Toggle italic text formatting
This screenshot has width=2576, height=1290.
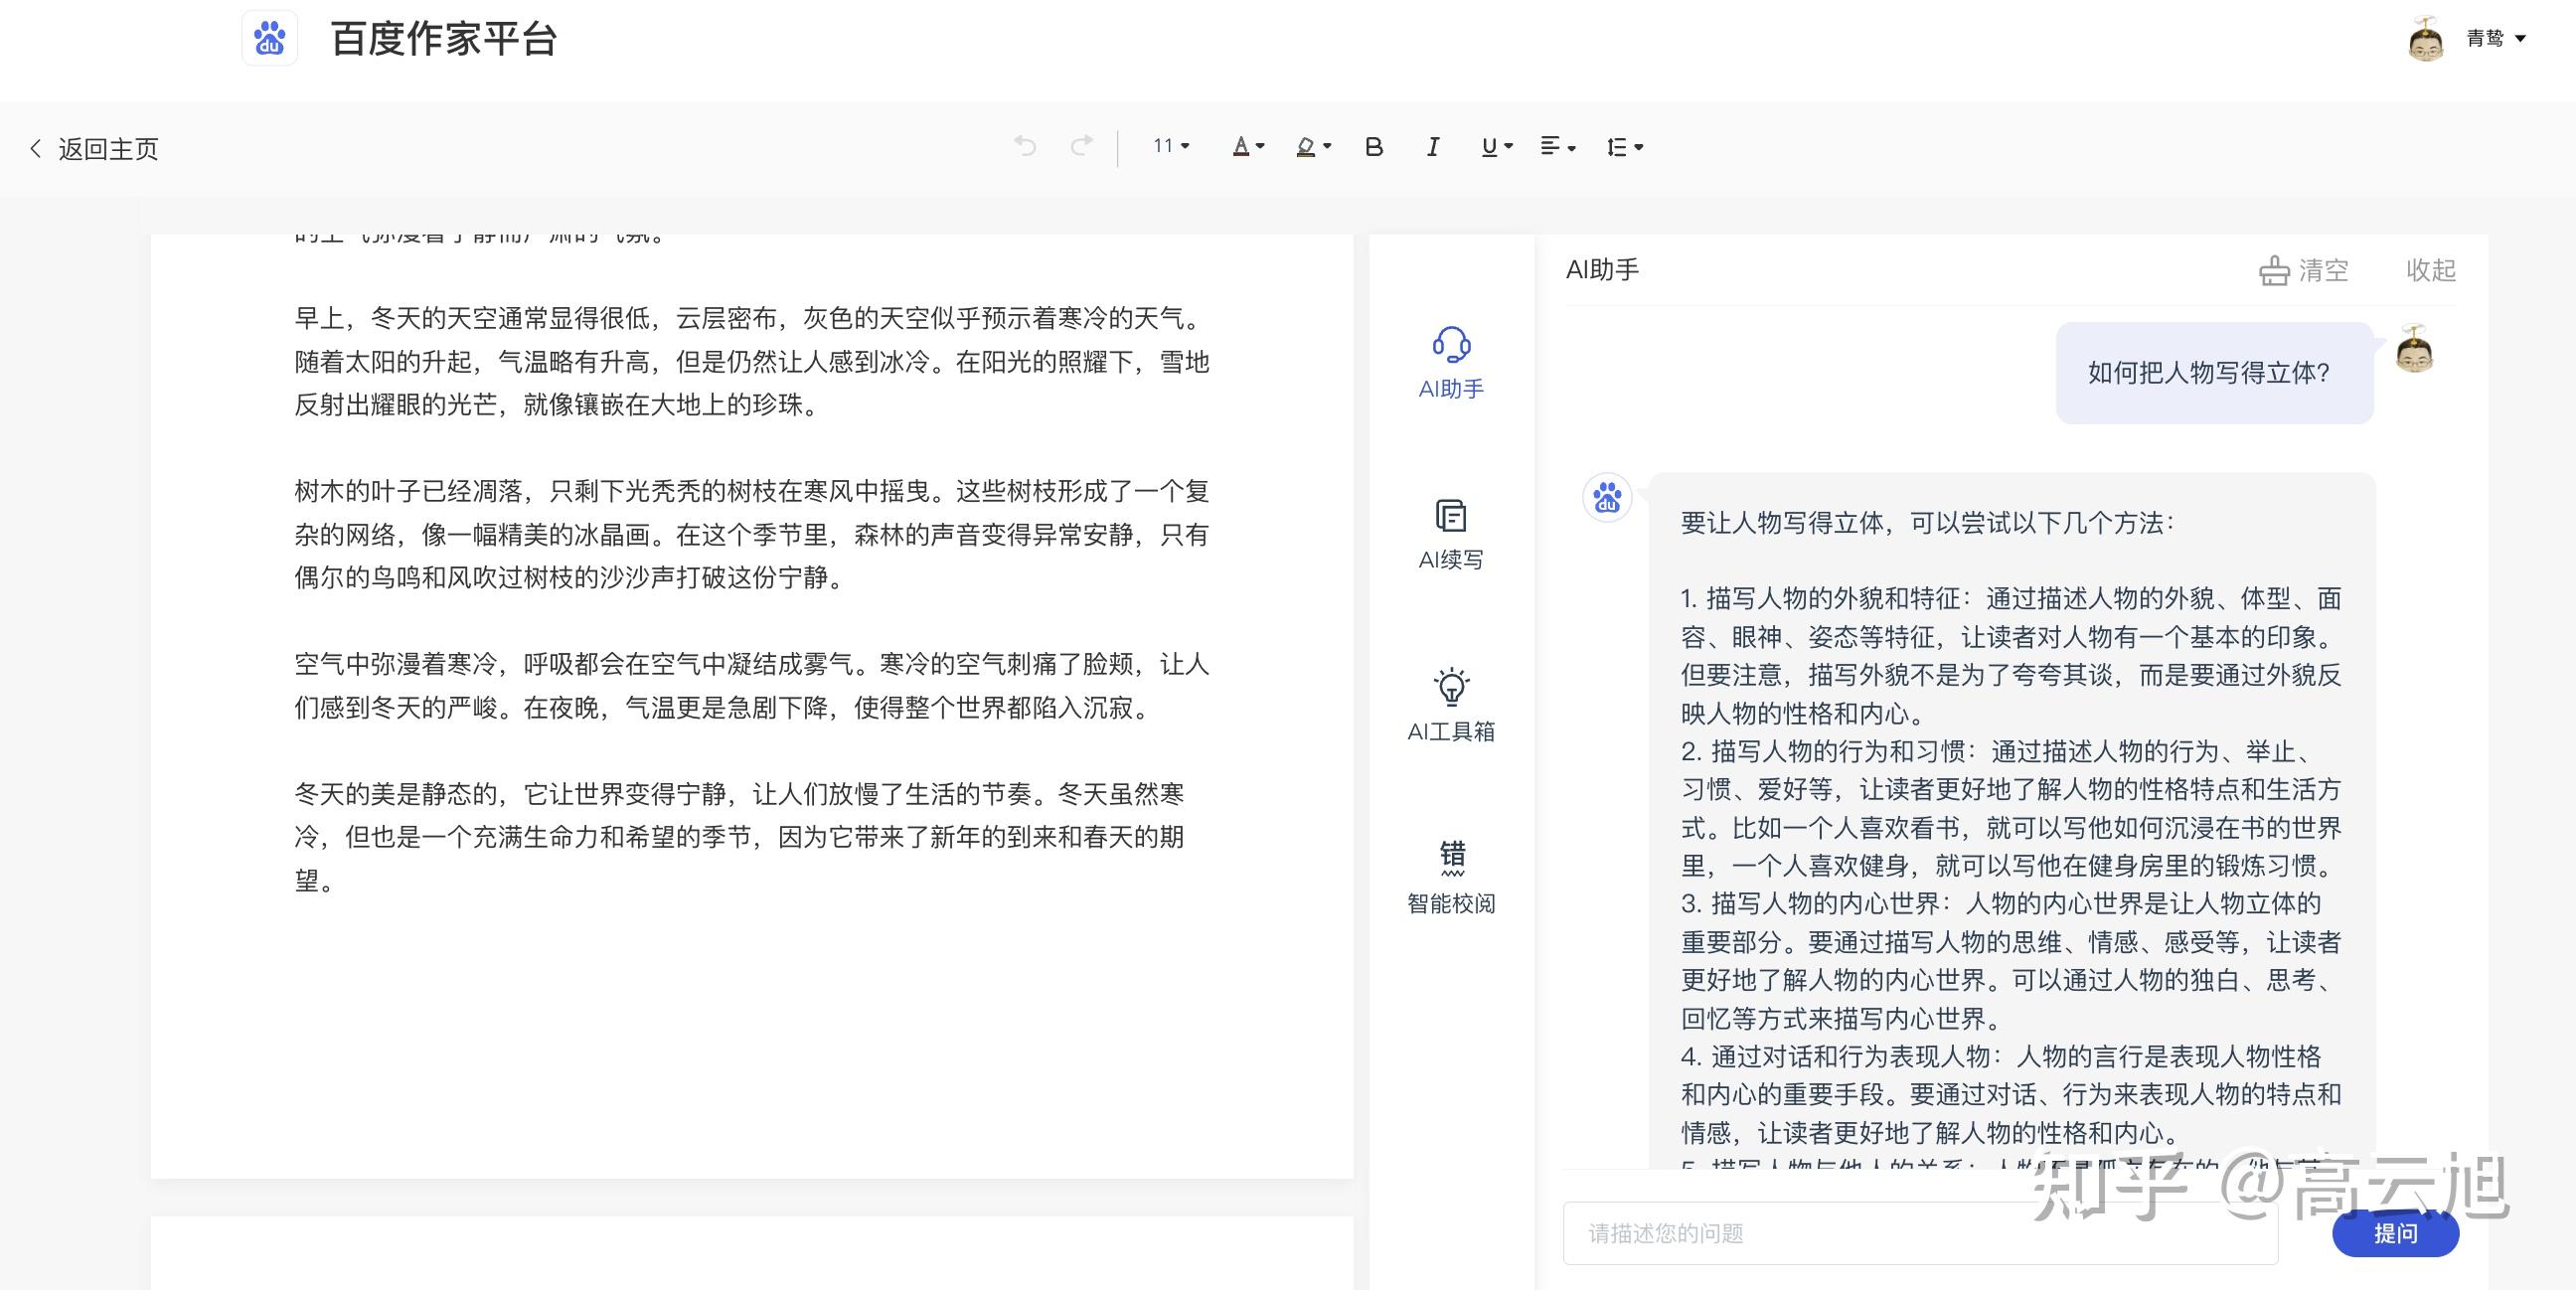(x=1432, y=147)
